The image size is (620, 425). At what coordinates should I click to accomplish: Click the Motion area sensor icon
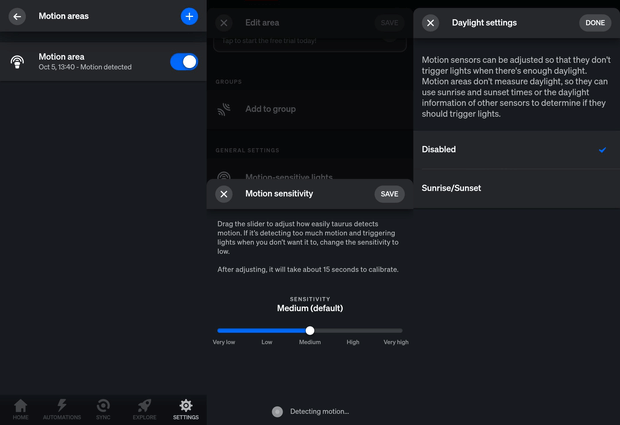[x=17, y=62]
